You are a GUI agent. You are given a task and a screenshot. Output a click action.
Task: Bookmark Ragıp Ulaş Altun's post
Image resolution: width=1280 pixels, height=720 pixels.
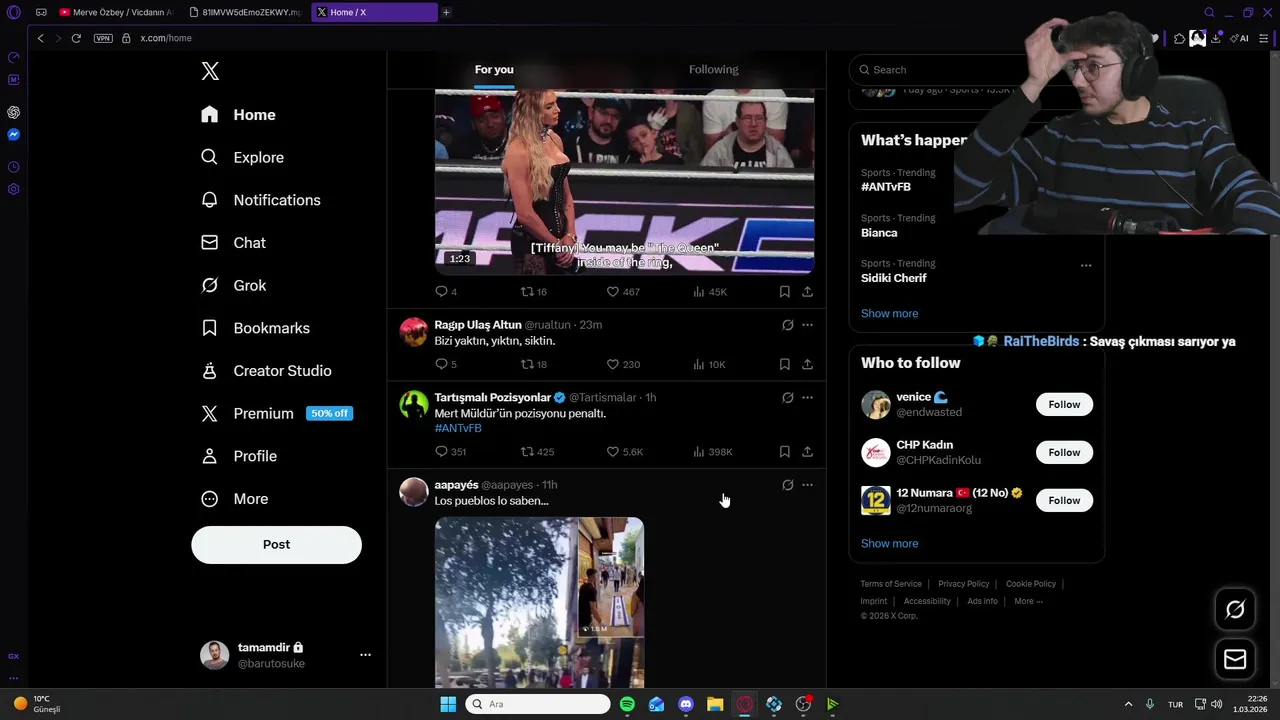point(785,364)
